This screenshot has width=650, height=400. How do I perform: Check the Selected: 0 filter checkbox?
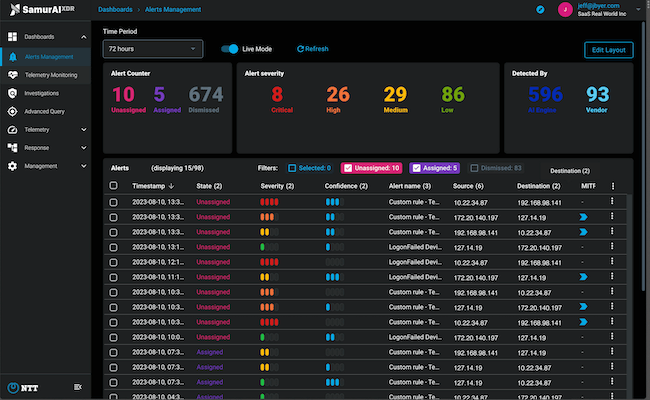point(292,168)
